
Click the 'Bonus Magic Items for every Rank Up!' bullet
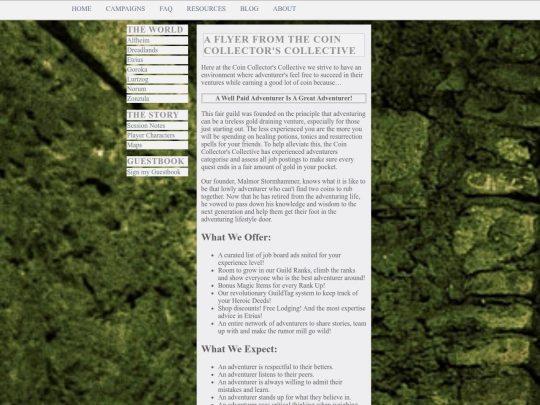click(271, 285)
